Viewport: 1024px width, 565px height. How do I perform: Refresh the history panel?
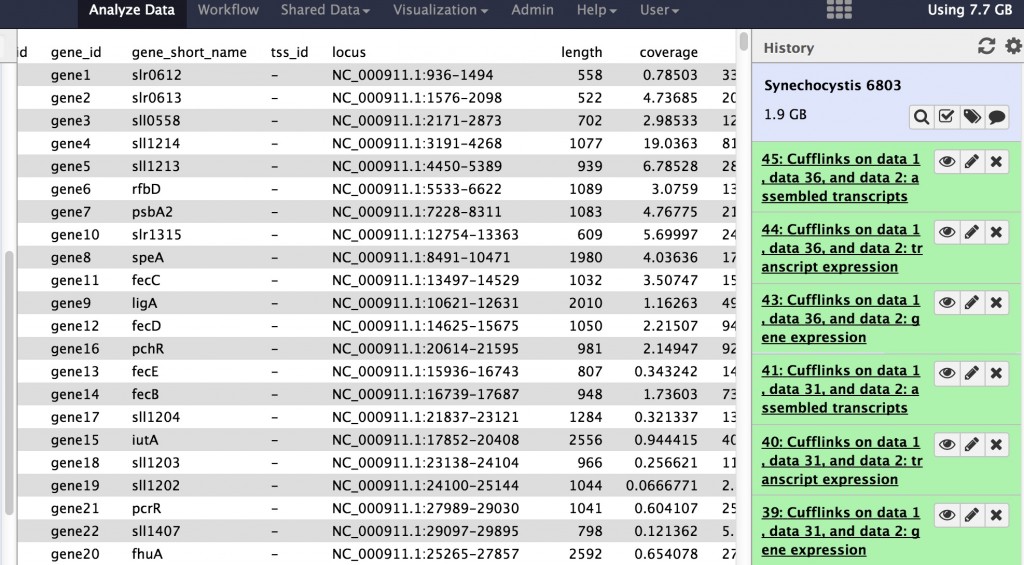click(986, 47)
